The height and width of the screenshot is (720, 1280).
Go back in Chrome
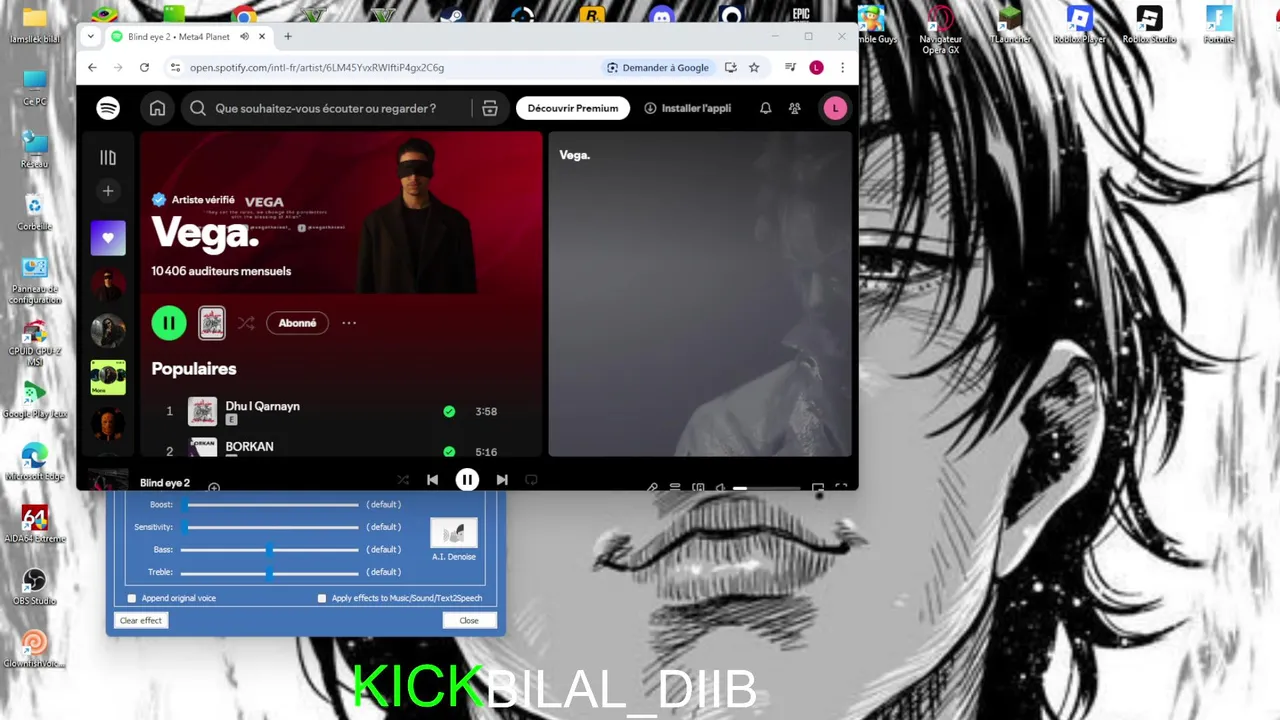(92, 67)
